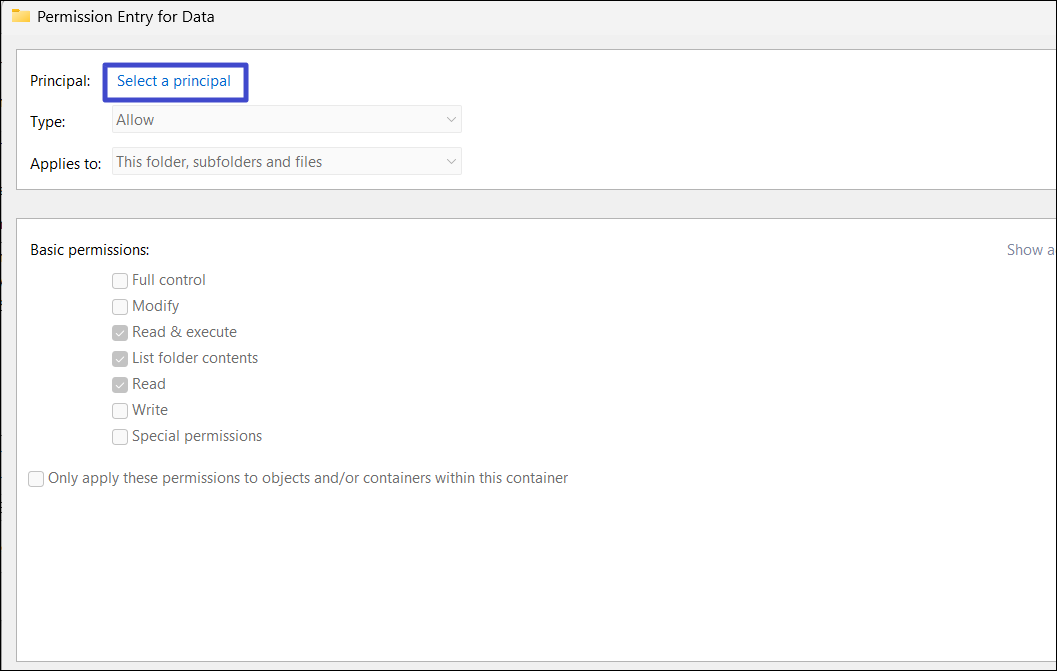
Task: Open the Applies to dropdown for this folder
Action: [x=286, y=162]
